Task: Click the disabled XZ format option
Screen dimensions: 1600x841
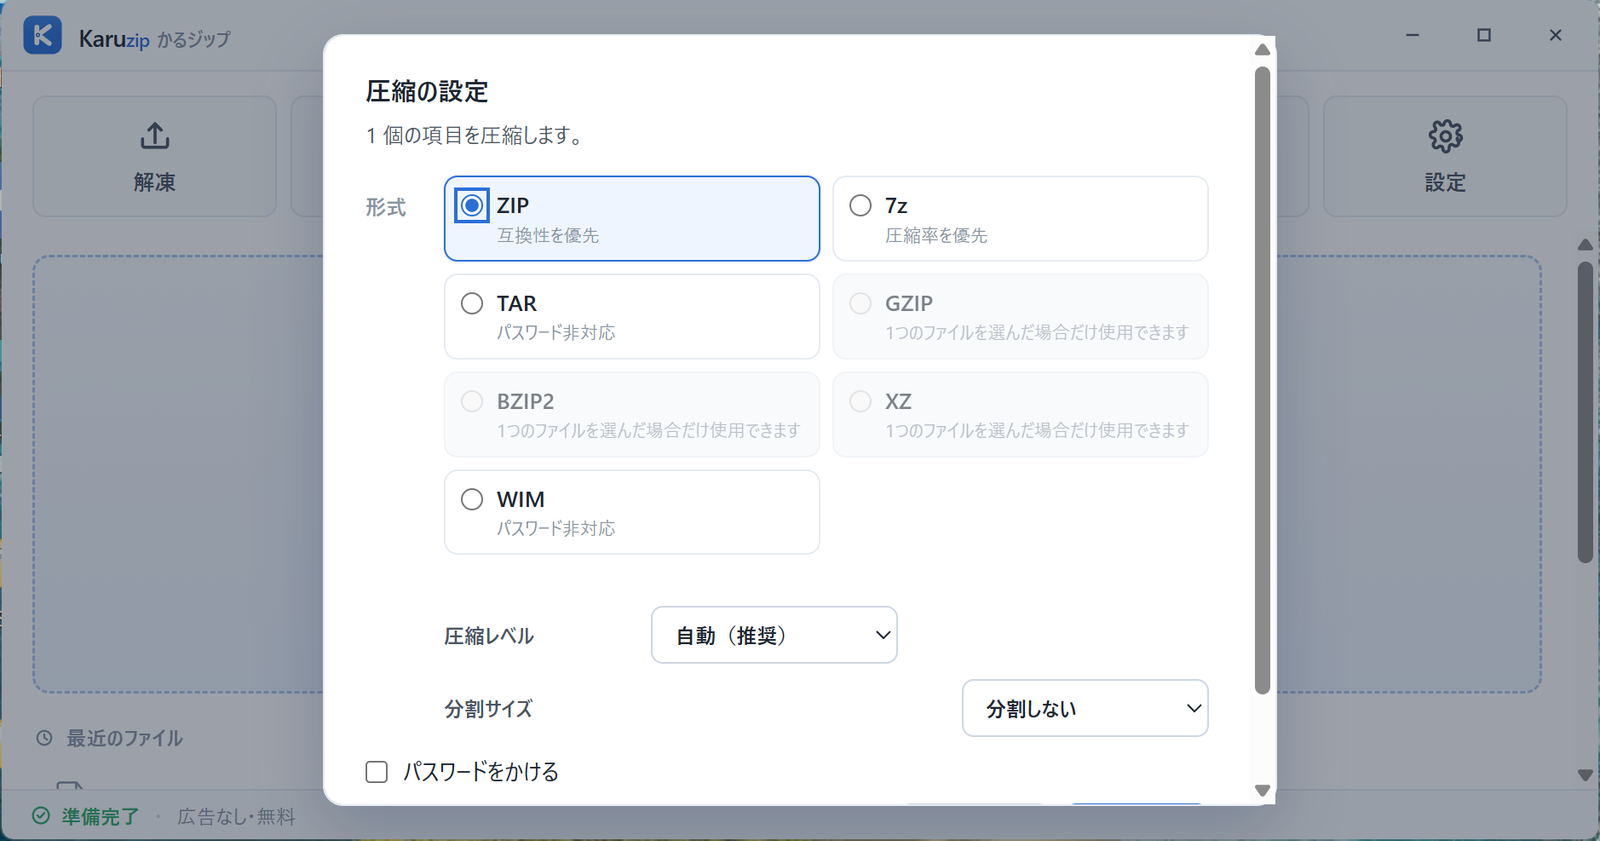Action: click(x=1020, y=415)
